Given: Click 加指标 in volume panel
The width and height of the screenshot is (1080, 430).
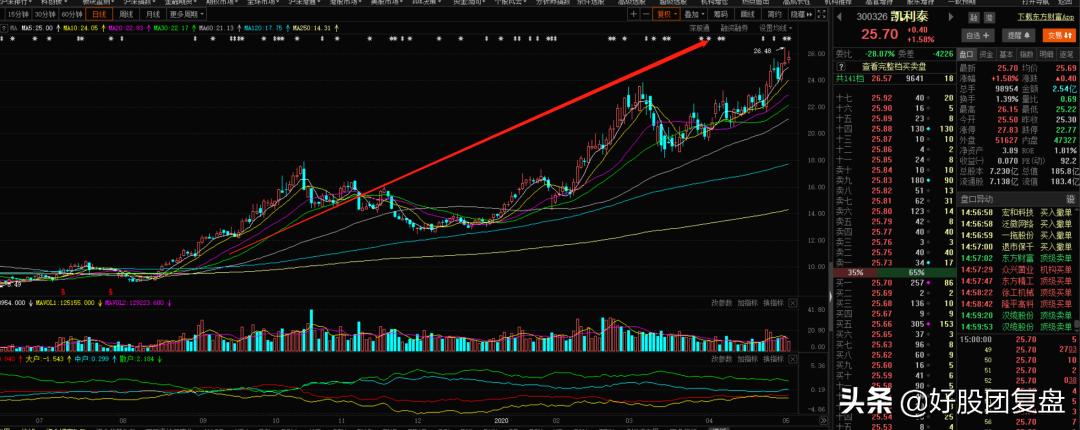Looking at the screenshot, I should (747, 303).
